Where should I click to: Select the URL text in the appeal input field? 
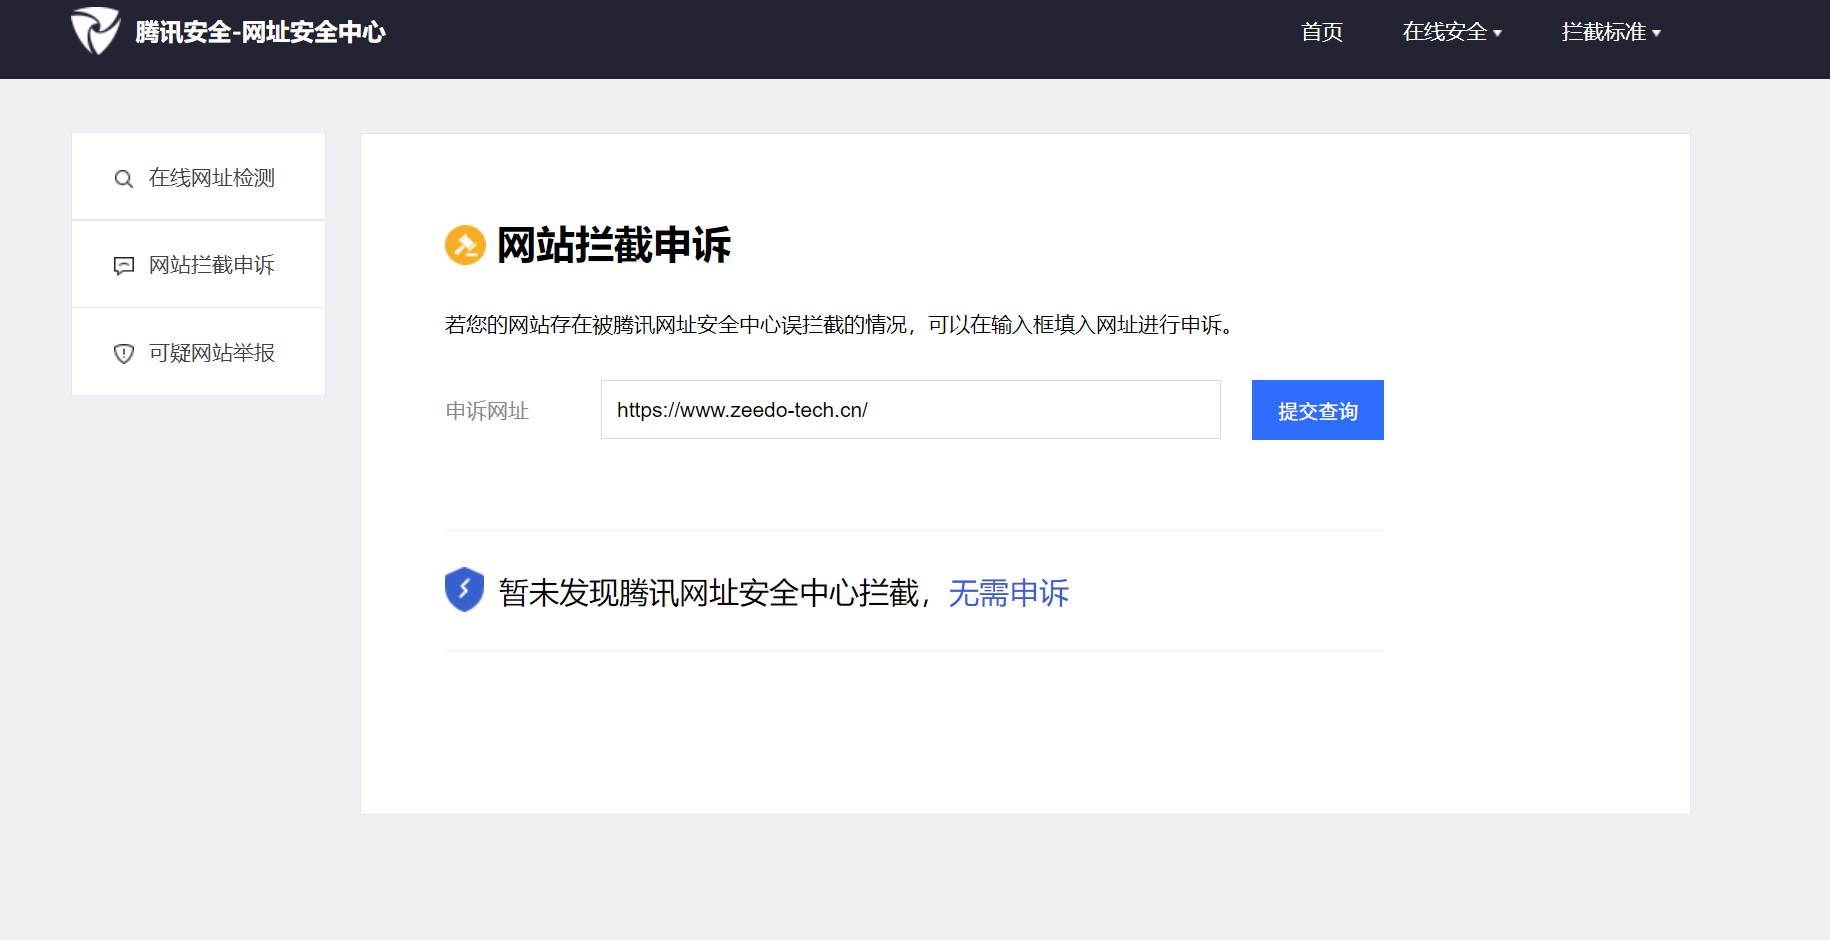(742, 409)
